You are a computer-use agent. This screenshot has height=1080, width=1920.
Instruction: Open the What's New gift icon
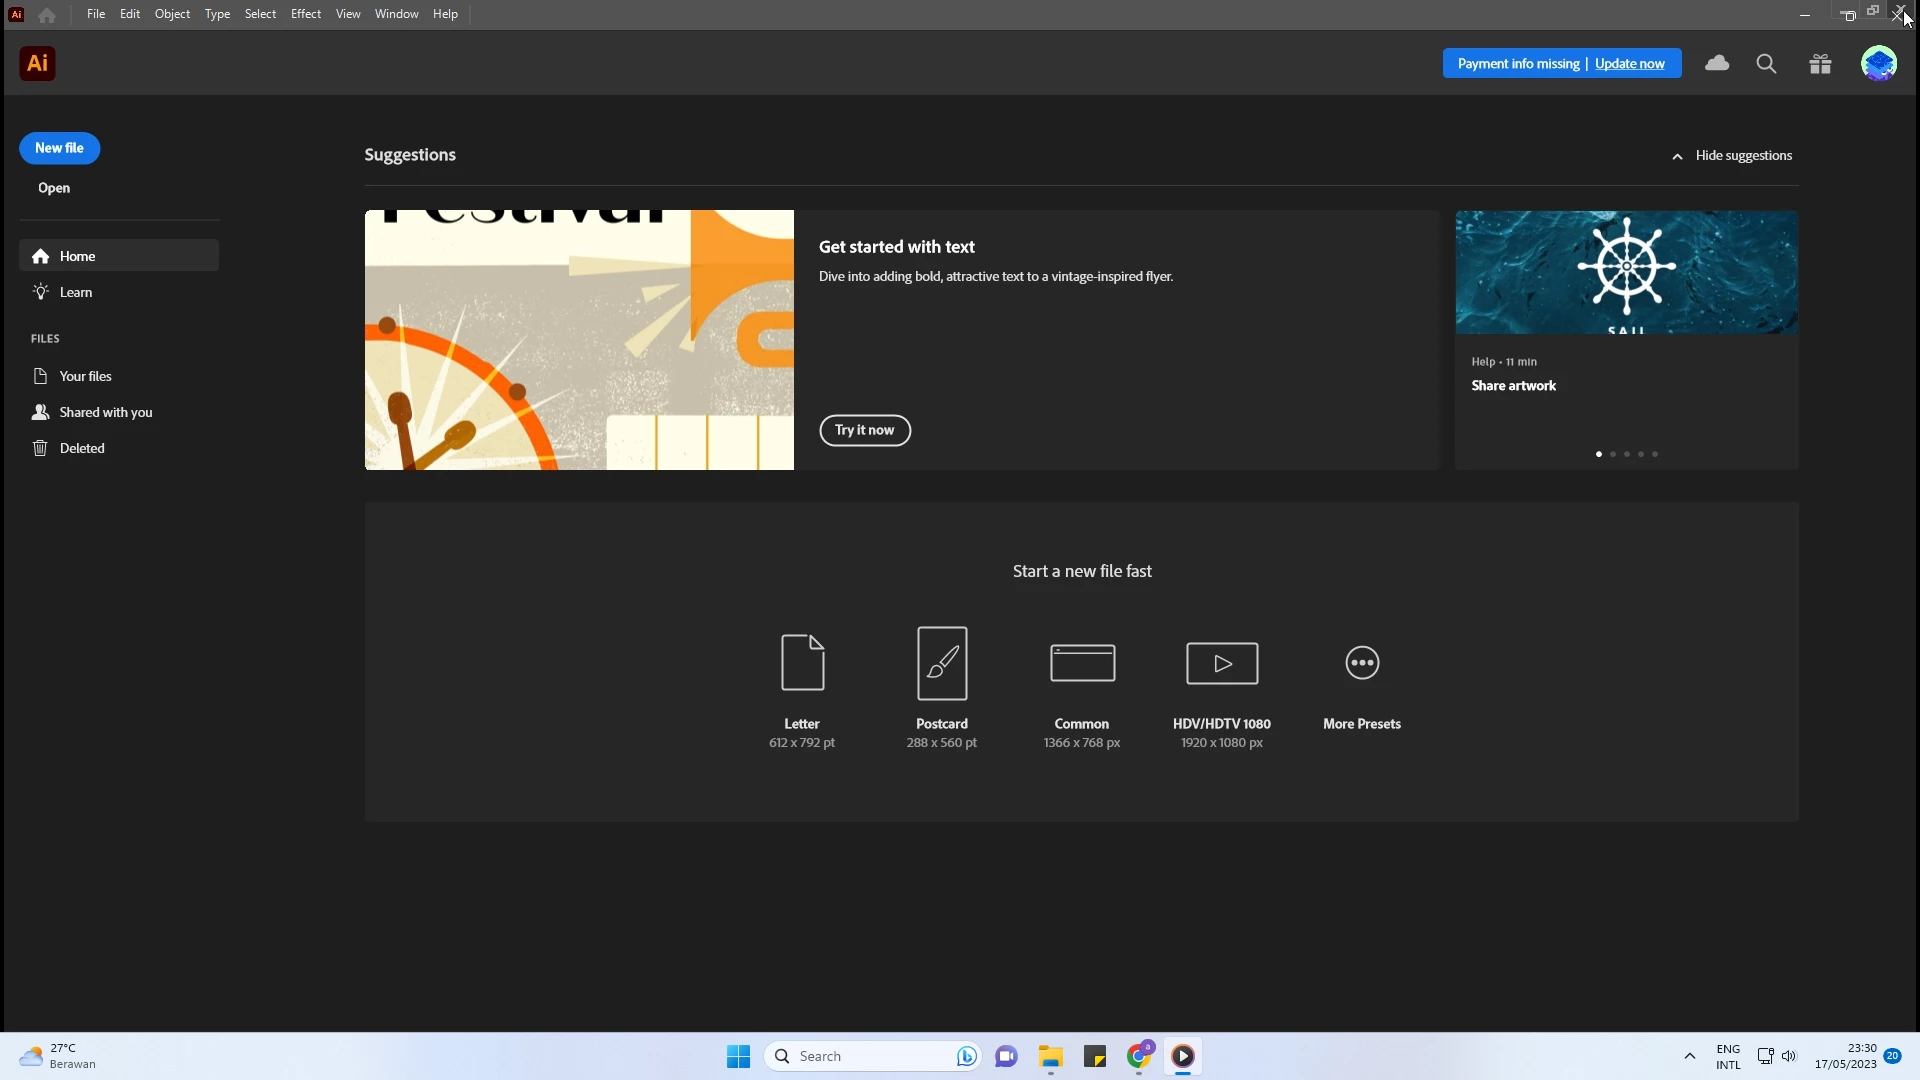[x=1820, y=64]
